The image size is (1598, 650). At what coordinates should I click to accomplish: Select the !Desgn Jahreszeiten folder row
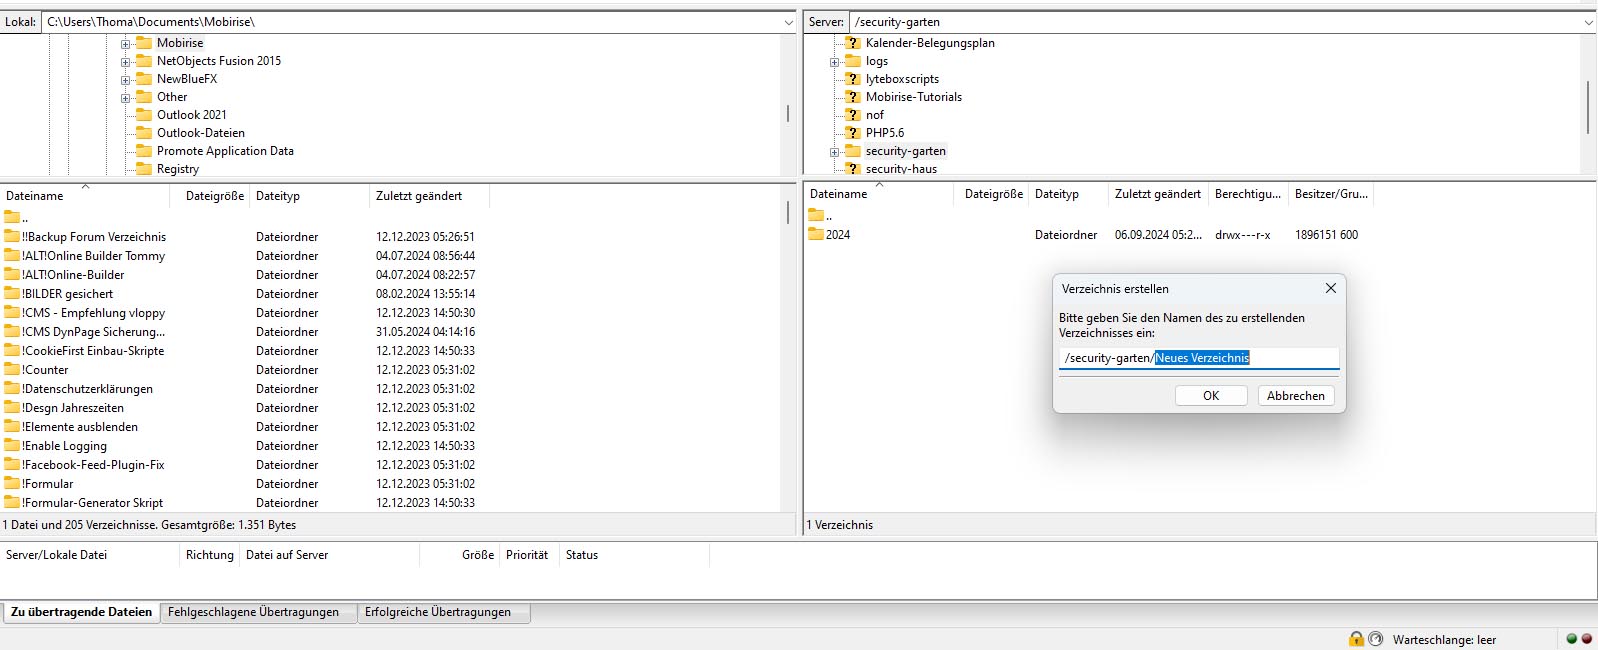coord(390,408)
